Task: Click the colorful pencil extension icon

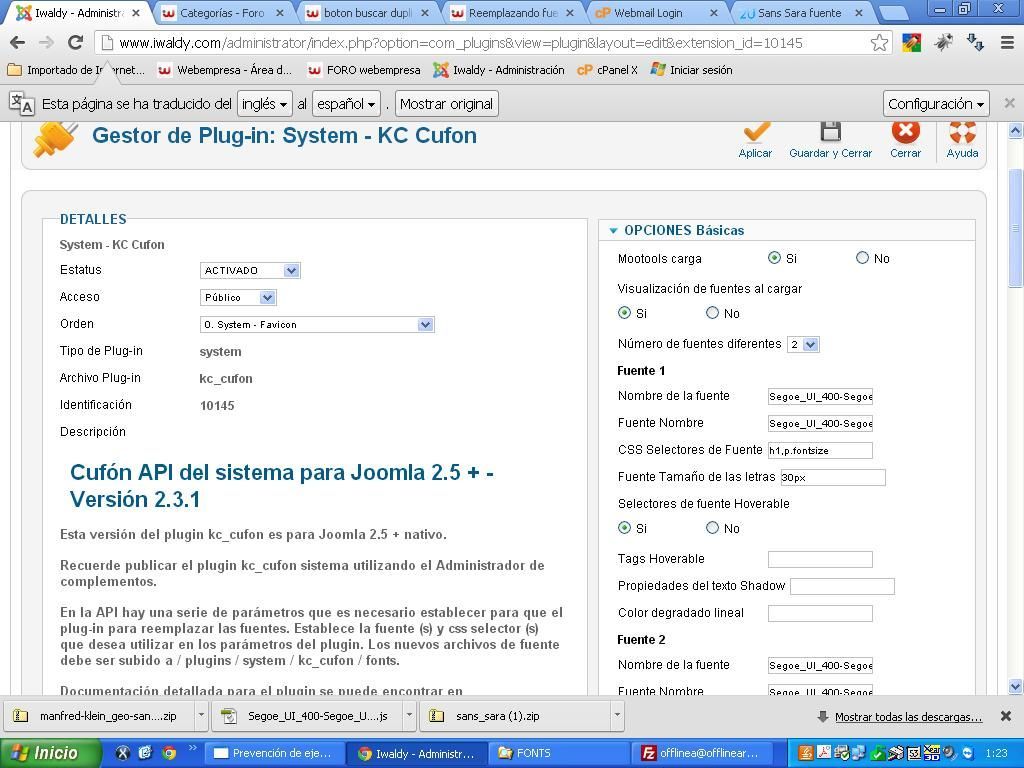Action: coord(911,43)
